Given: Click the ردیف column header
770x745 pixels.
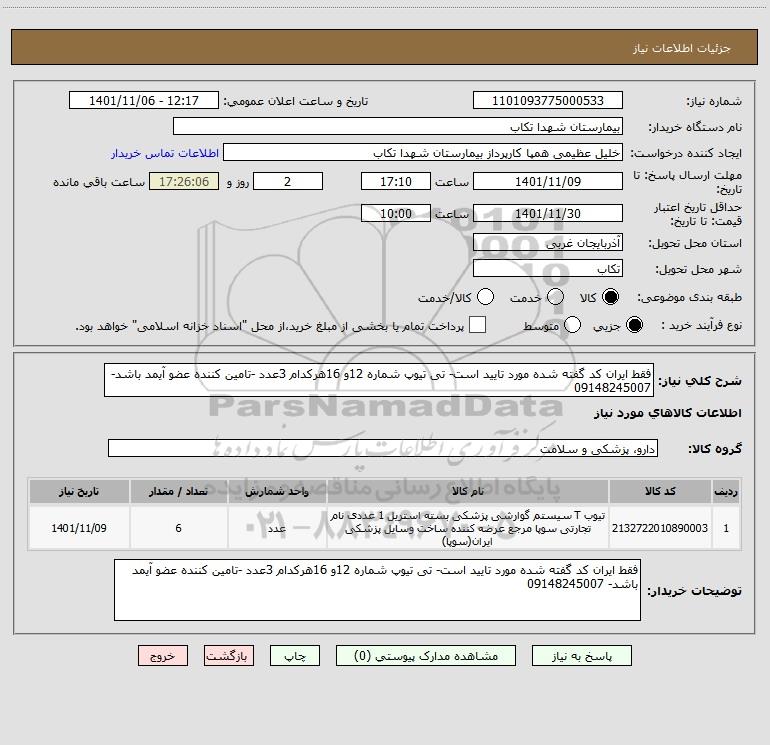Looking at the screenshot, I should click(726, 491).
